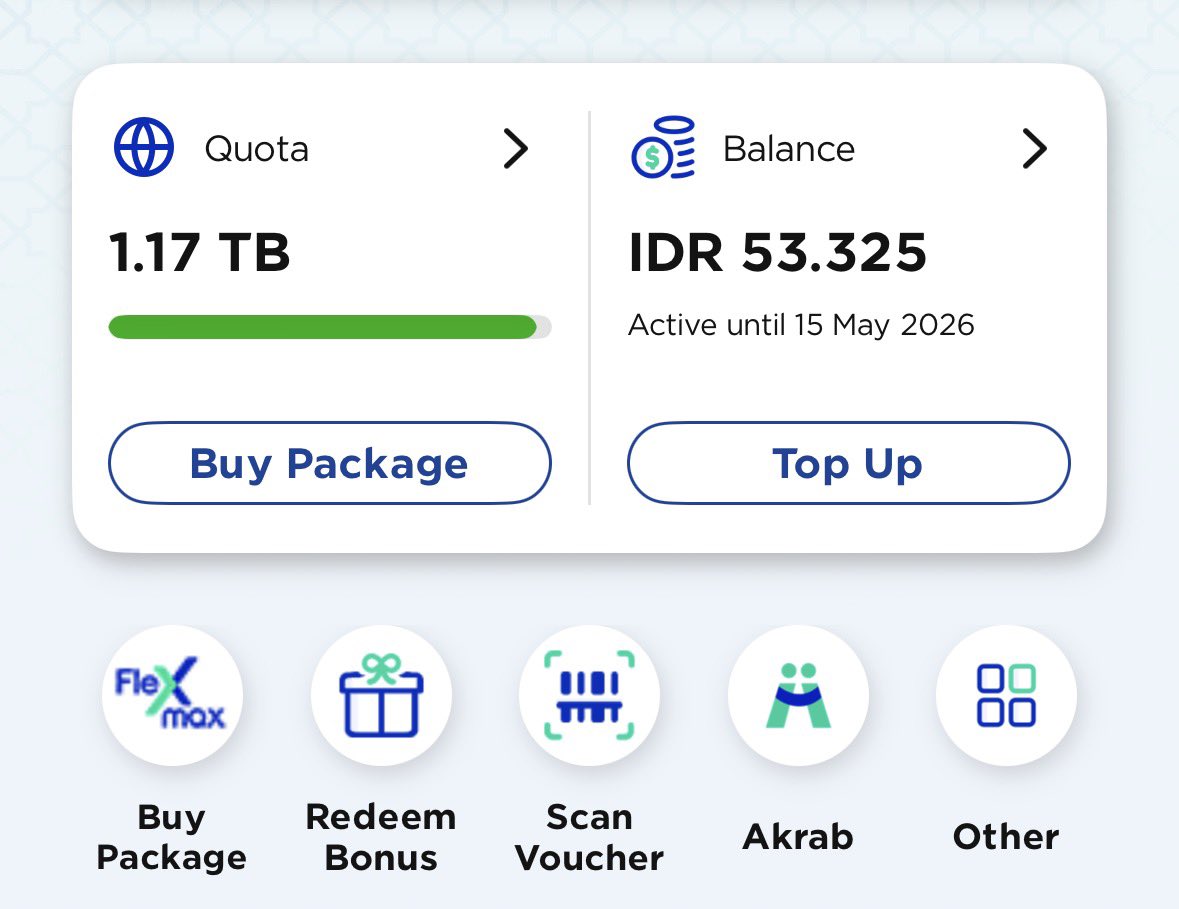Open the Akrab people icon
Screen dimensions: 1179x909
(x=799, y=695)
